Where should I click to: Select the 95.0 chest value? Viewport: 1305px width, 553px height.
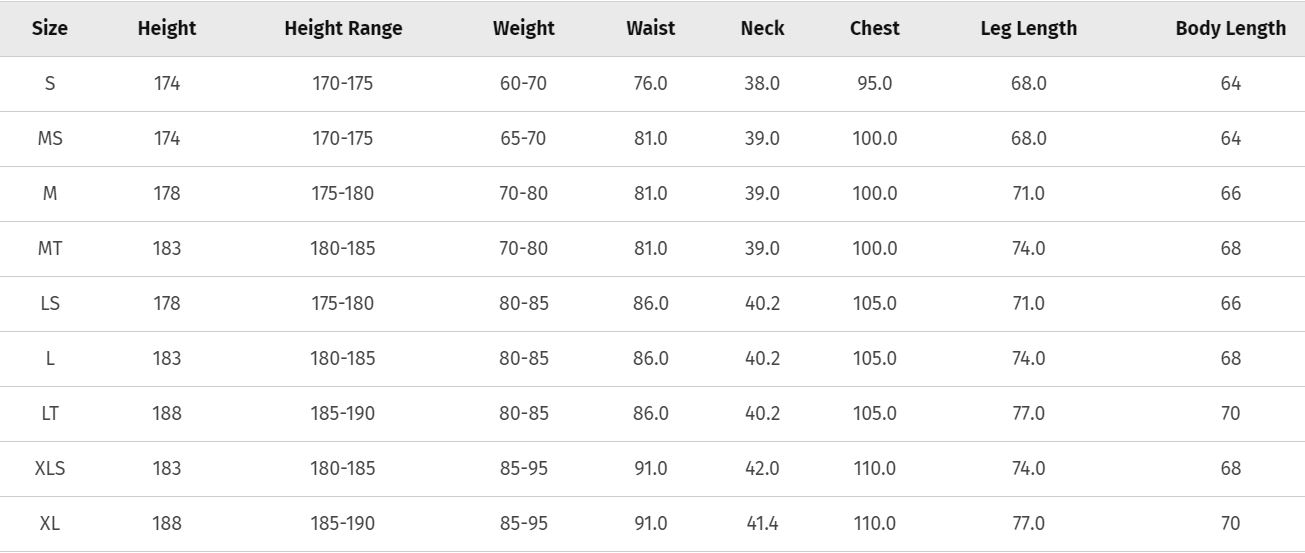click(875, 83)
